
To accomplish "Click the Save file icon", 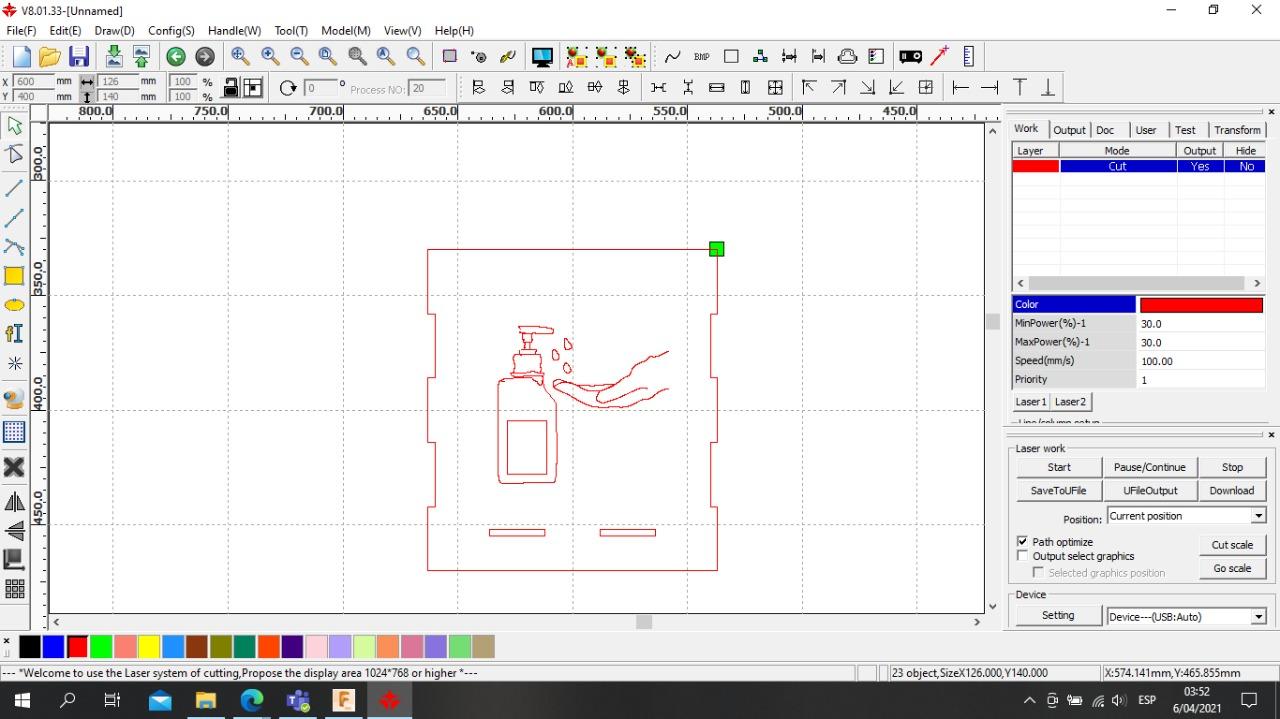I will (79, 57).
